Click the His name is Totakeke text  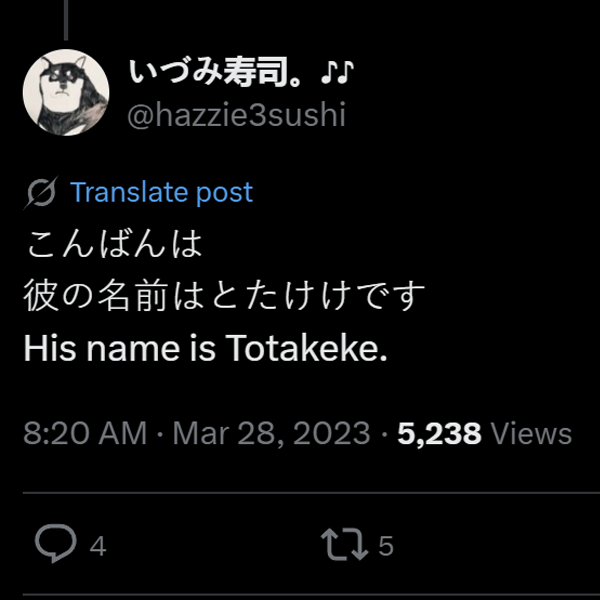(x=205, y=349)
